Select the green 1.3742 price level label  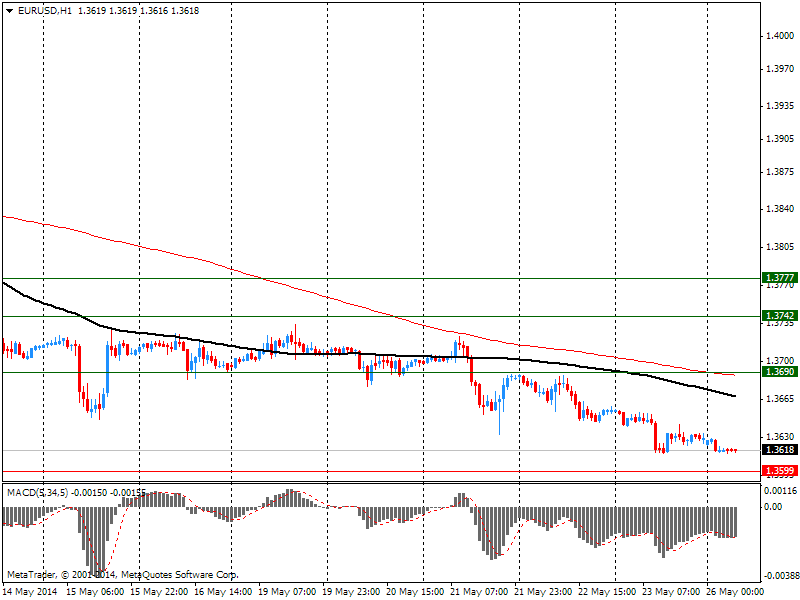(779, 316)
